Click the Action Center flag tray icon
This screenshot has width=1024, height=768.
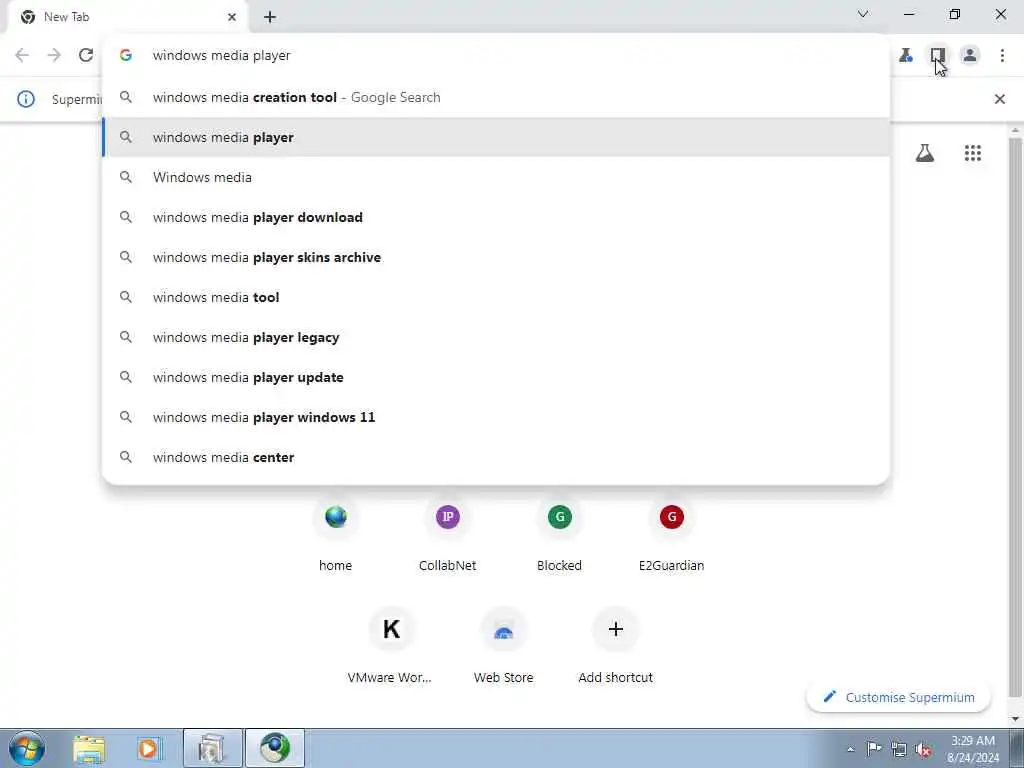click(874, 748)
